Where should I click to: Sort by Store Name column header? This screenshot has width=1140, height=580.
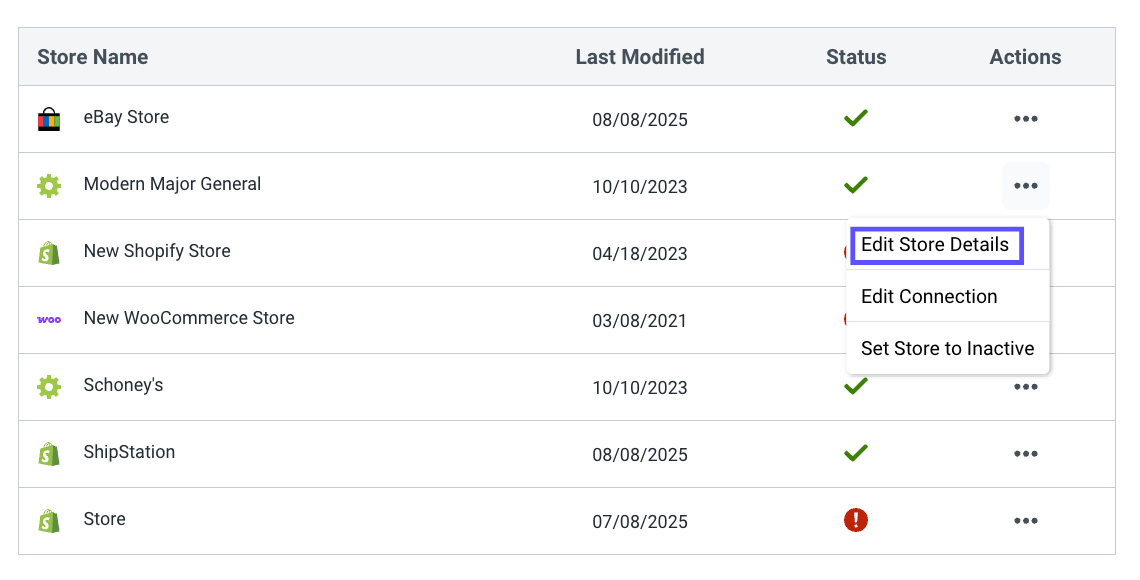93,57
